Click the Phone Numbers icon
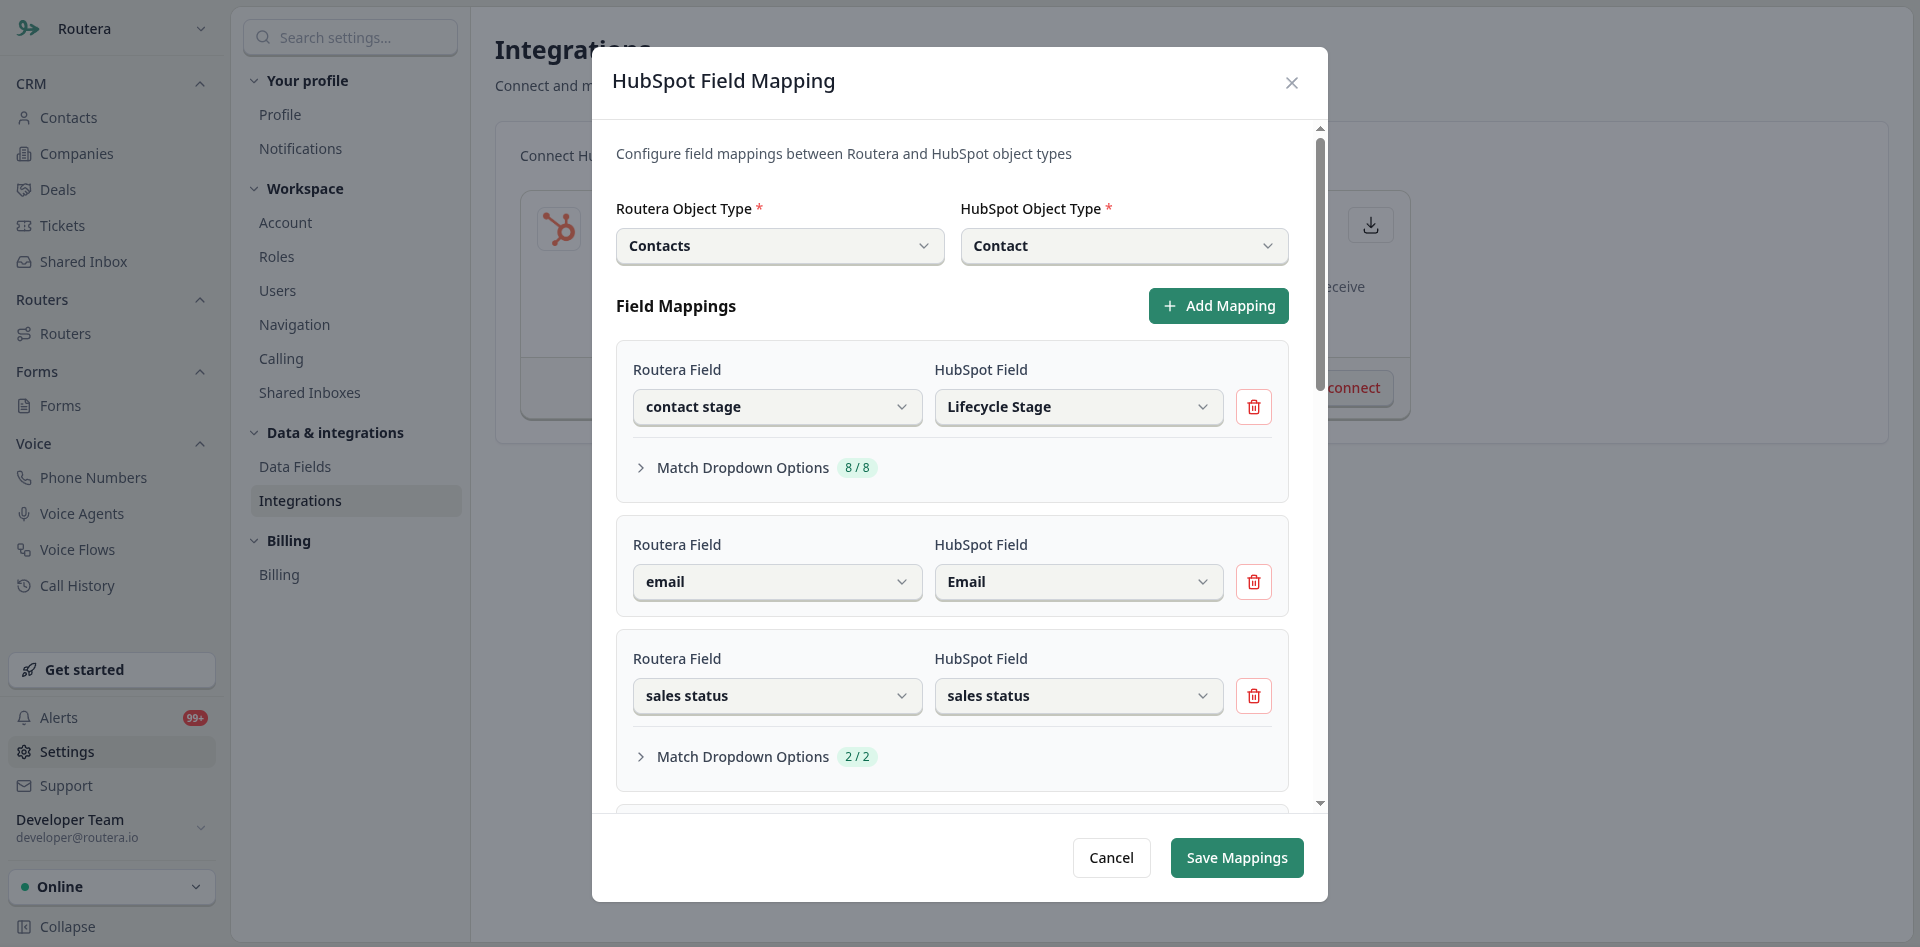The height and width of the screenshot is (947, 1920). [x=24, y=478]
